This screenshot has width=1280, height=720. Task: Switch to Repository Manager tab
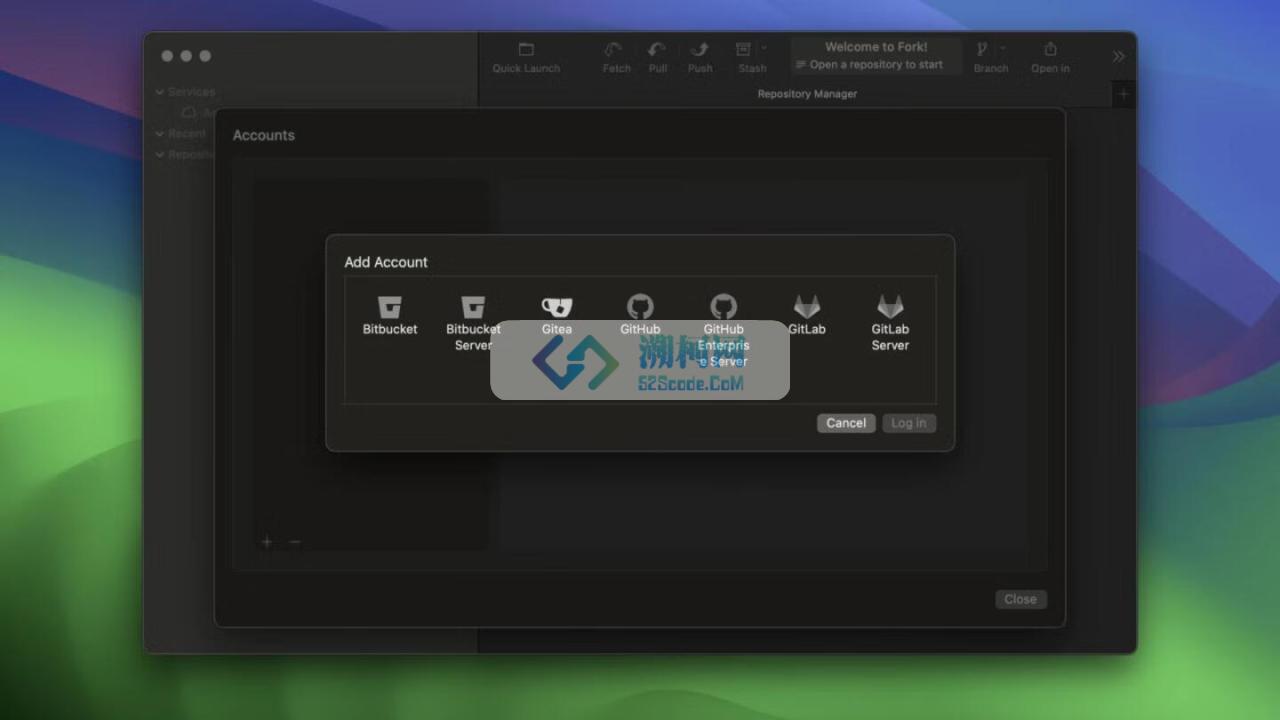click(x=807, y=94)
